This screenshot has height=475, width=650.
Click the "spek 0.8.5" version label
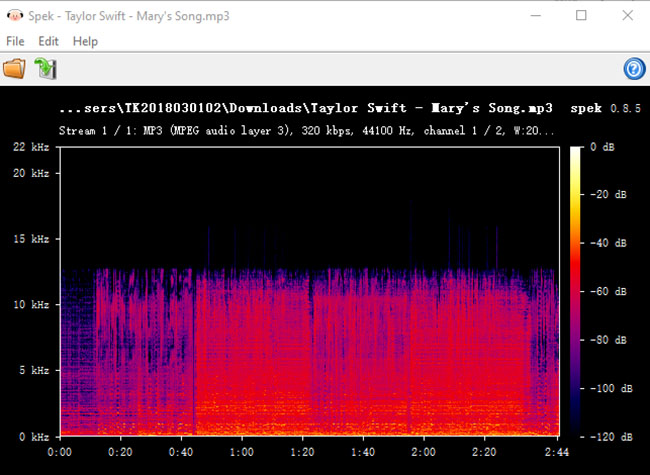coord(605,109)
